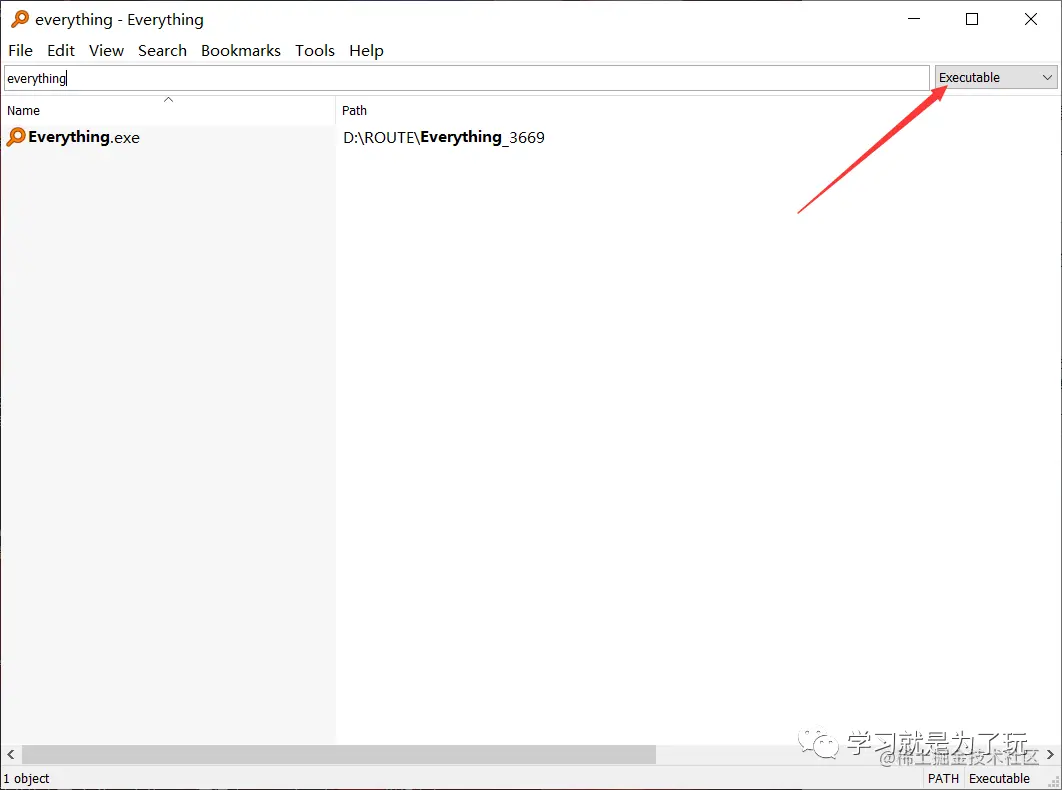The width and height of the screenshot is (1062, 790).
Task: Click the PATH status bar indicator
Action: [943, 778]
